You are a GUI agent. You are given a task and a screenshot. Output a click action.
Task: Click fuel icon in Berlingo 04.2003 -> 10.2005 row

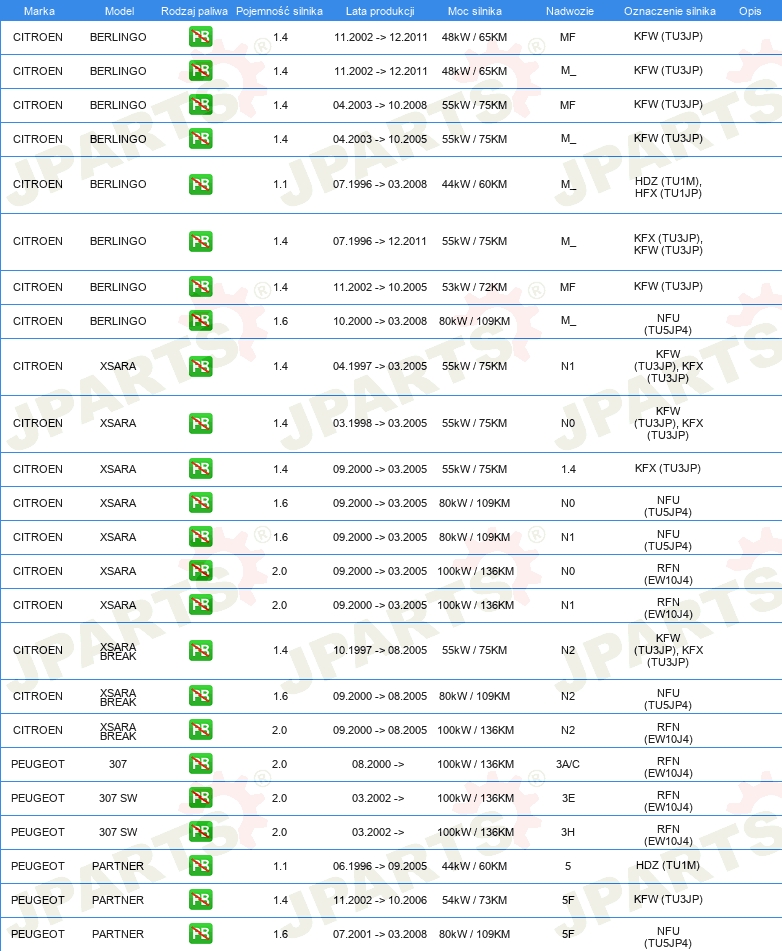click(x=201, y=139)
